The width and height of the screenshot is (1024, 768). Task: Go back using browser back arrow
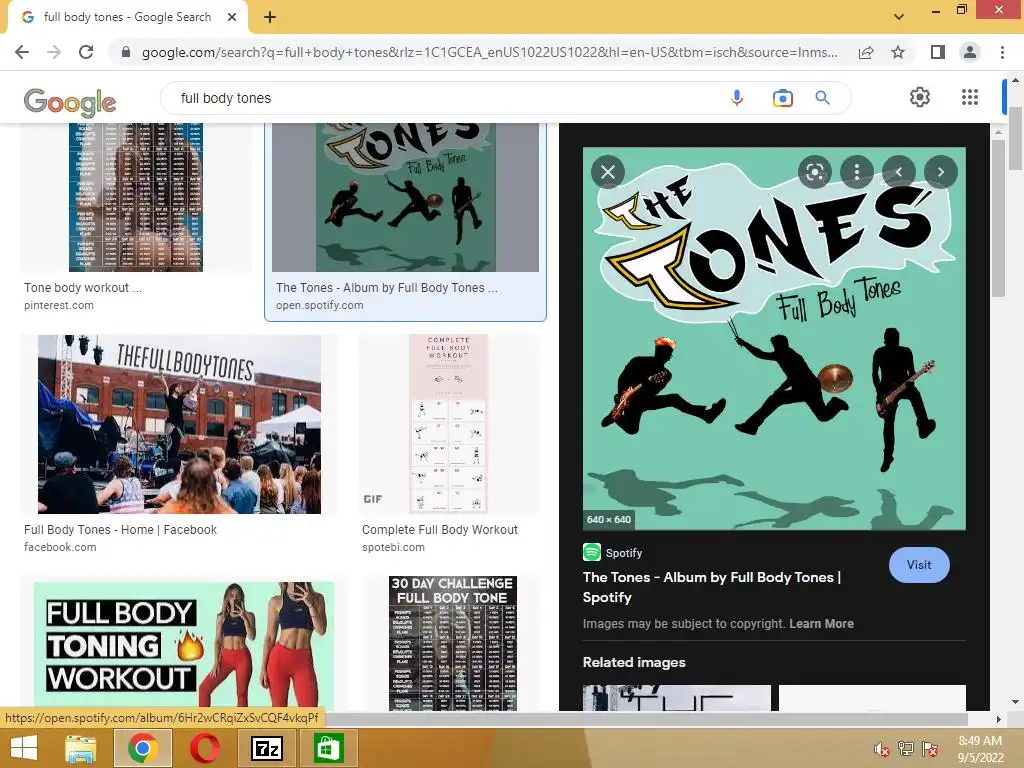(22, 52)
